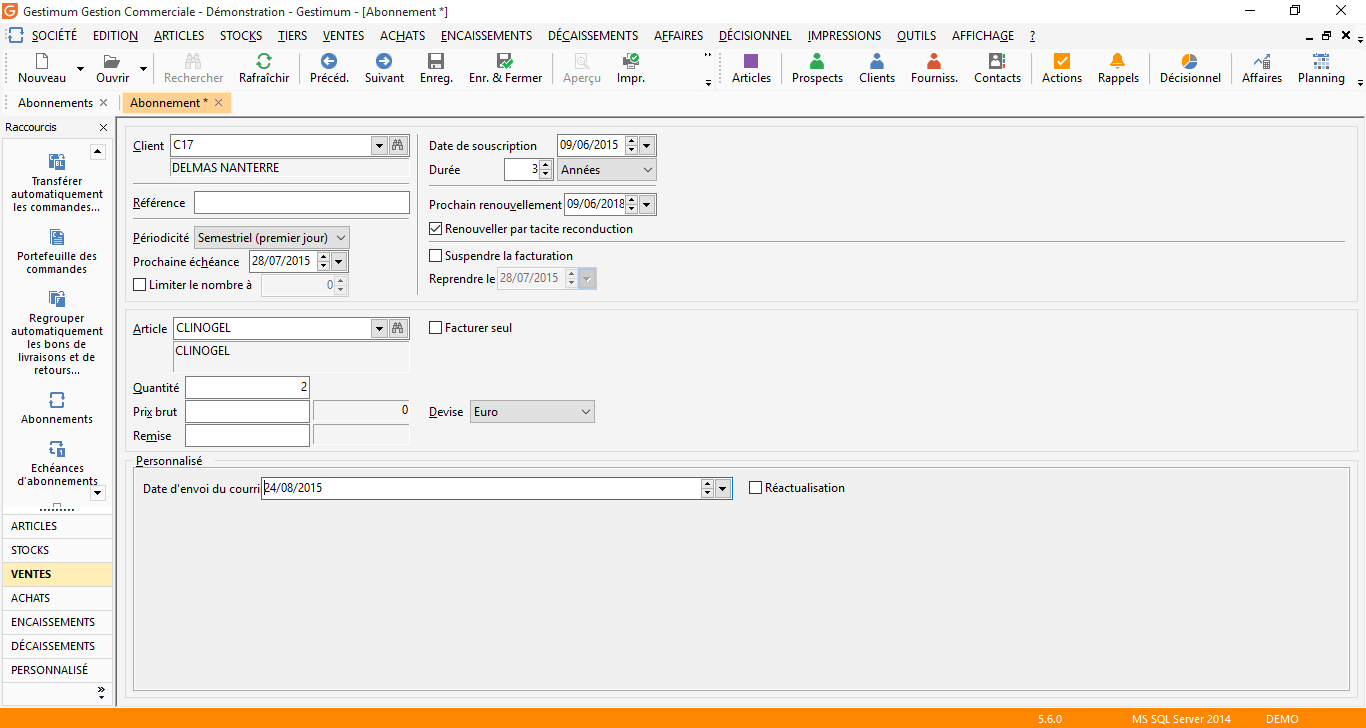Close the Abonnement * tab
The height and width of the screenshot is (728, 1366).
point(218,103)
